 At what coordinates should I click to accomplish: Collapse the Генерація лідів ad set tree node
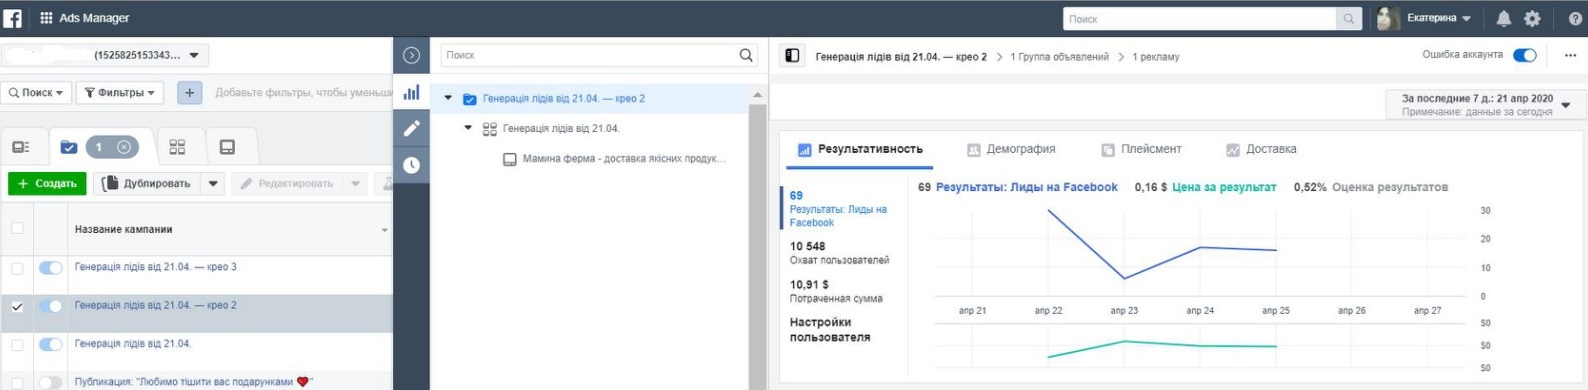468,129
